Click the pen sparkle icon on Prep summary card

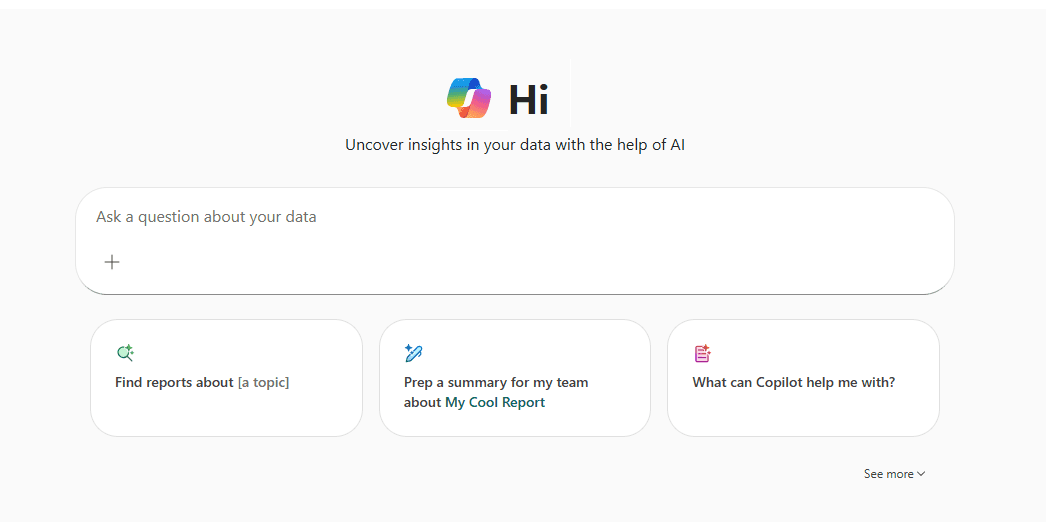(x=414, y=353)
